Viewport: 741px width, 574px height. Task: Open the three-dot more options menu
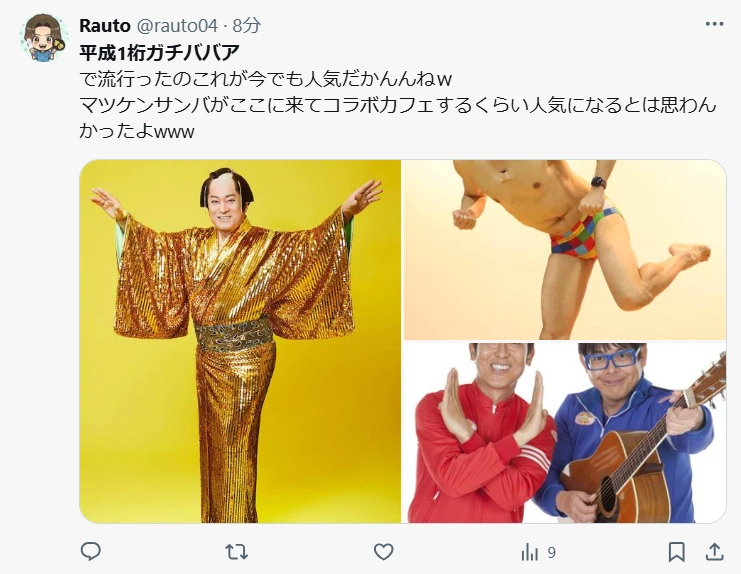click(714, 24)
